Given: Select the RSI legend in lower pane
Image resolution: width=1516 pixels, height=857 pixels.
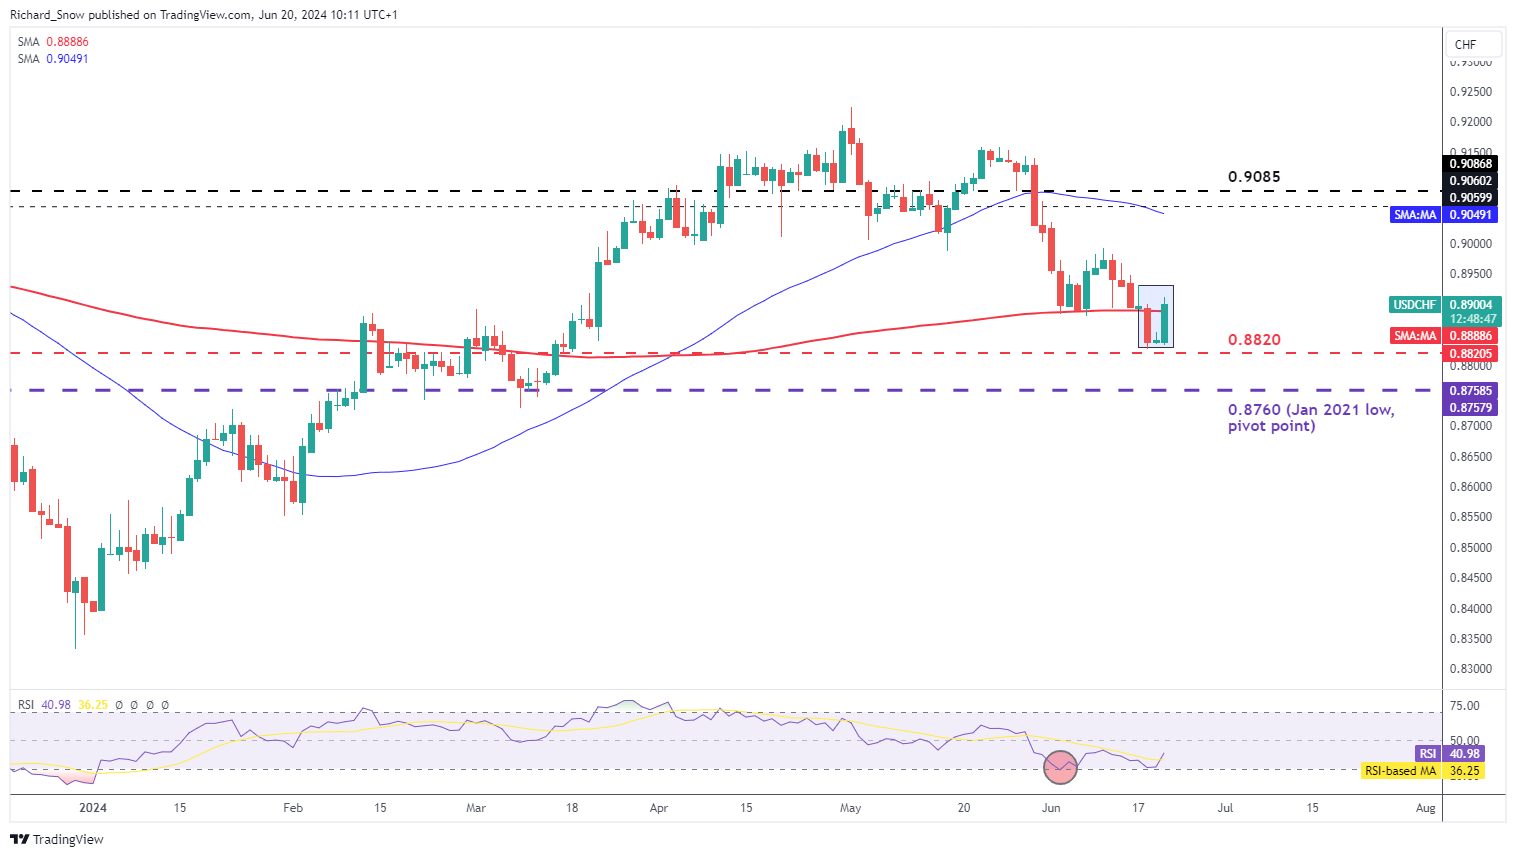Looking at the screenshot, I should (x=26, y=705).
